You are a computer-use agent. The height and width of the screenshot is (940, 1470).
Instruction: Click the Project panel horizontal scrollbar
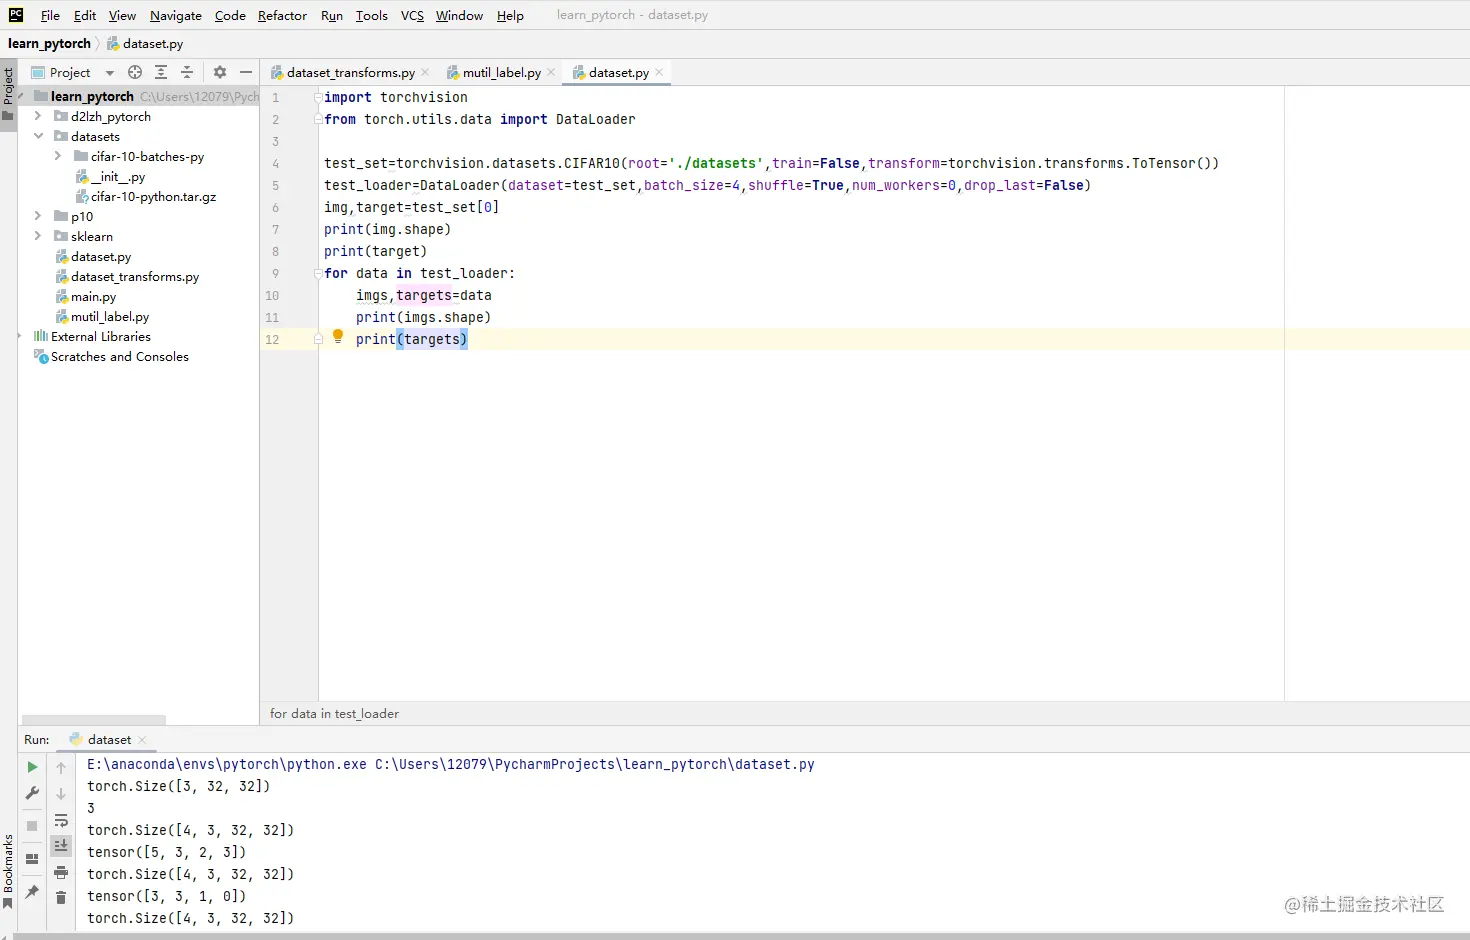click(x=94, y=720)
